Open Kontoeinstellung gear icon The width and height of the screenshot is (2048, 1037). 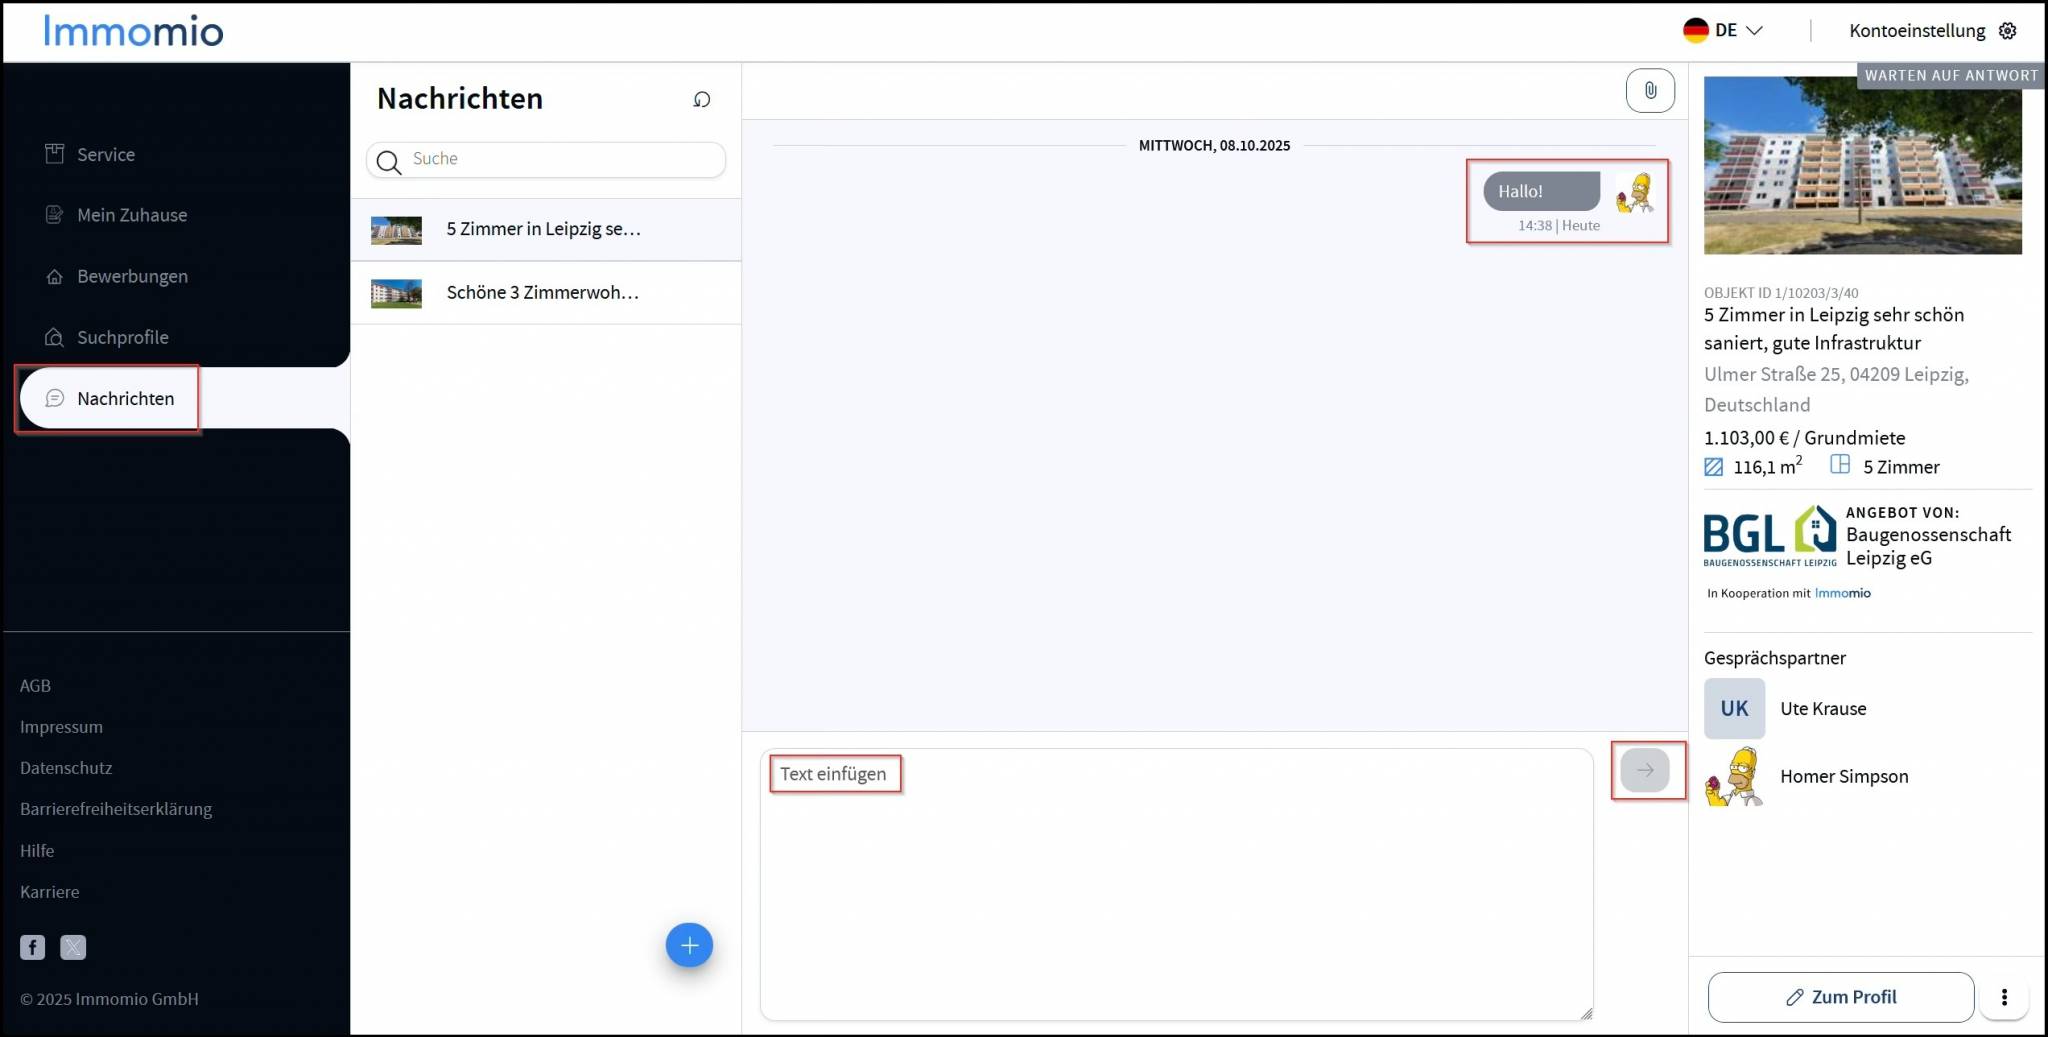coord(2007,31)
